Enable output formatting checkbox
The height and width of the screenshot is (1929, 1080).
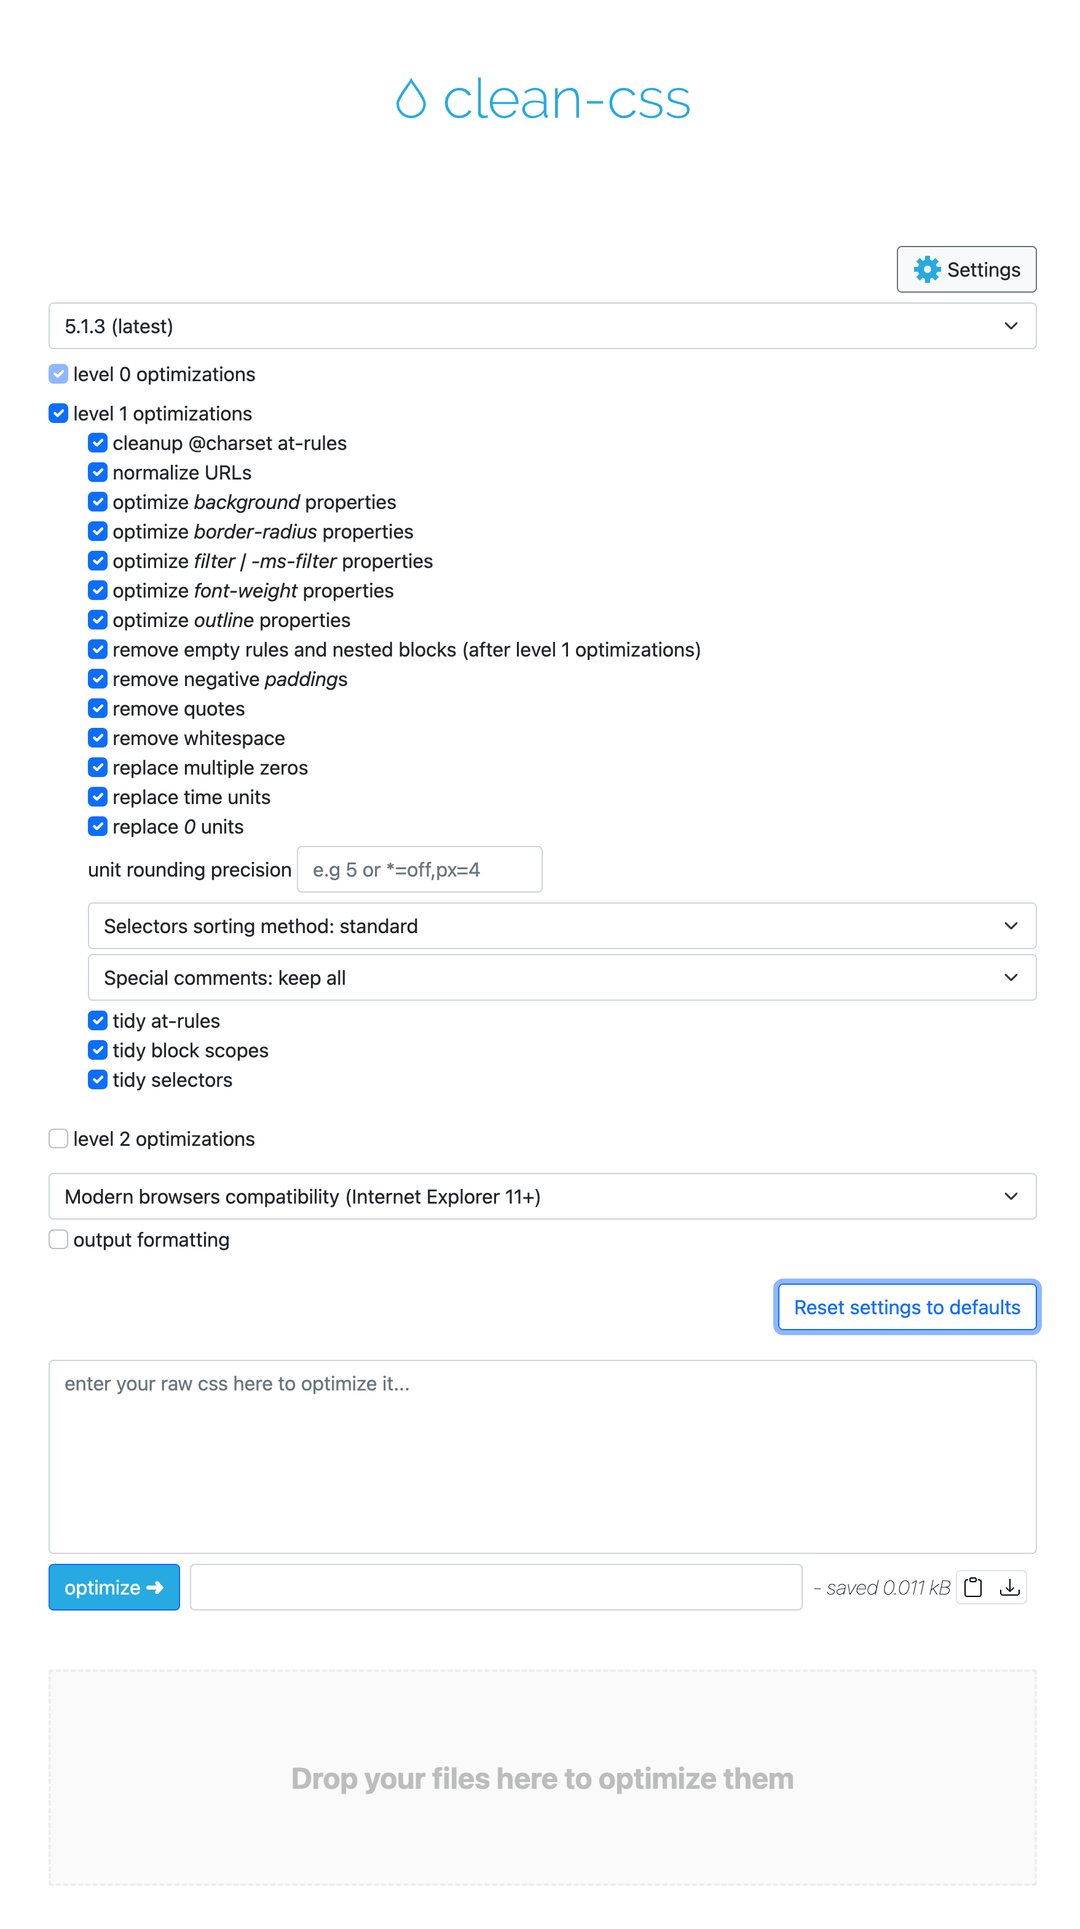pos(59,1240)
